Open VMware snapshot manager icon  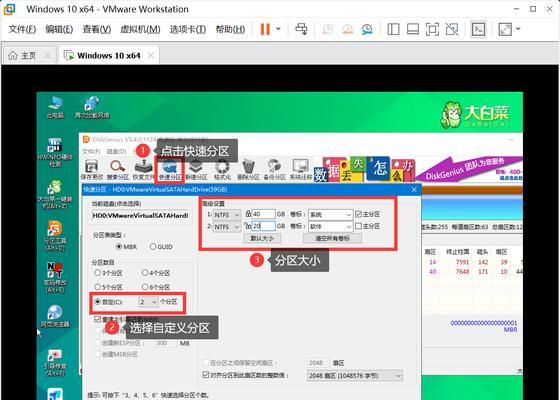367,29
